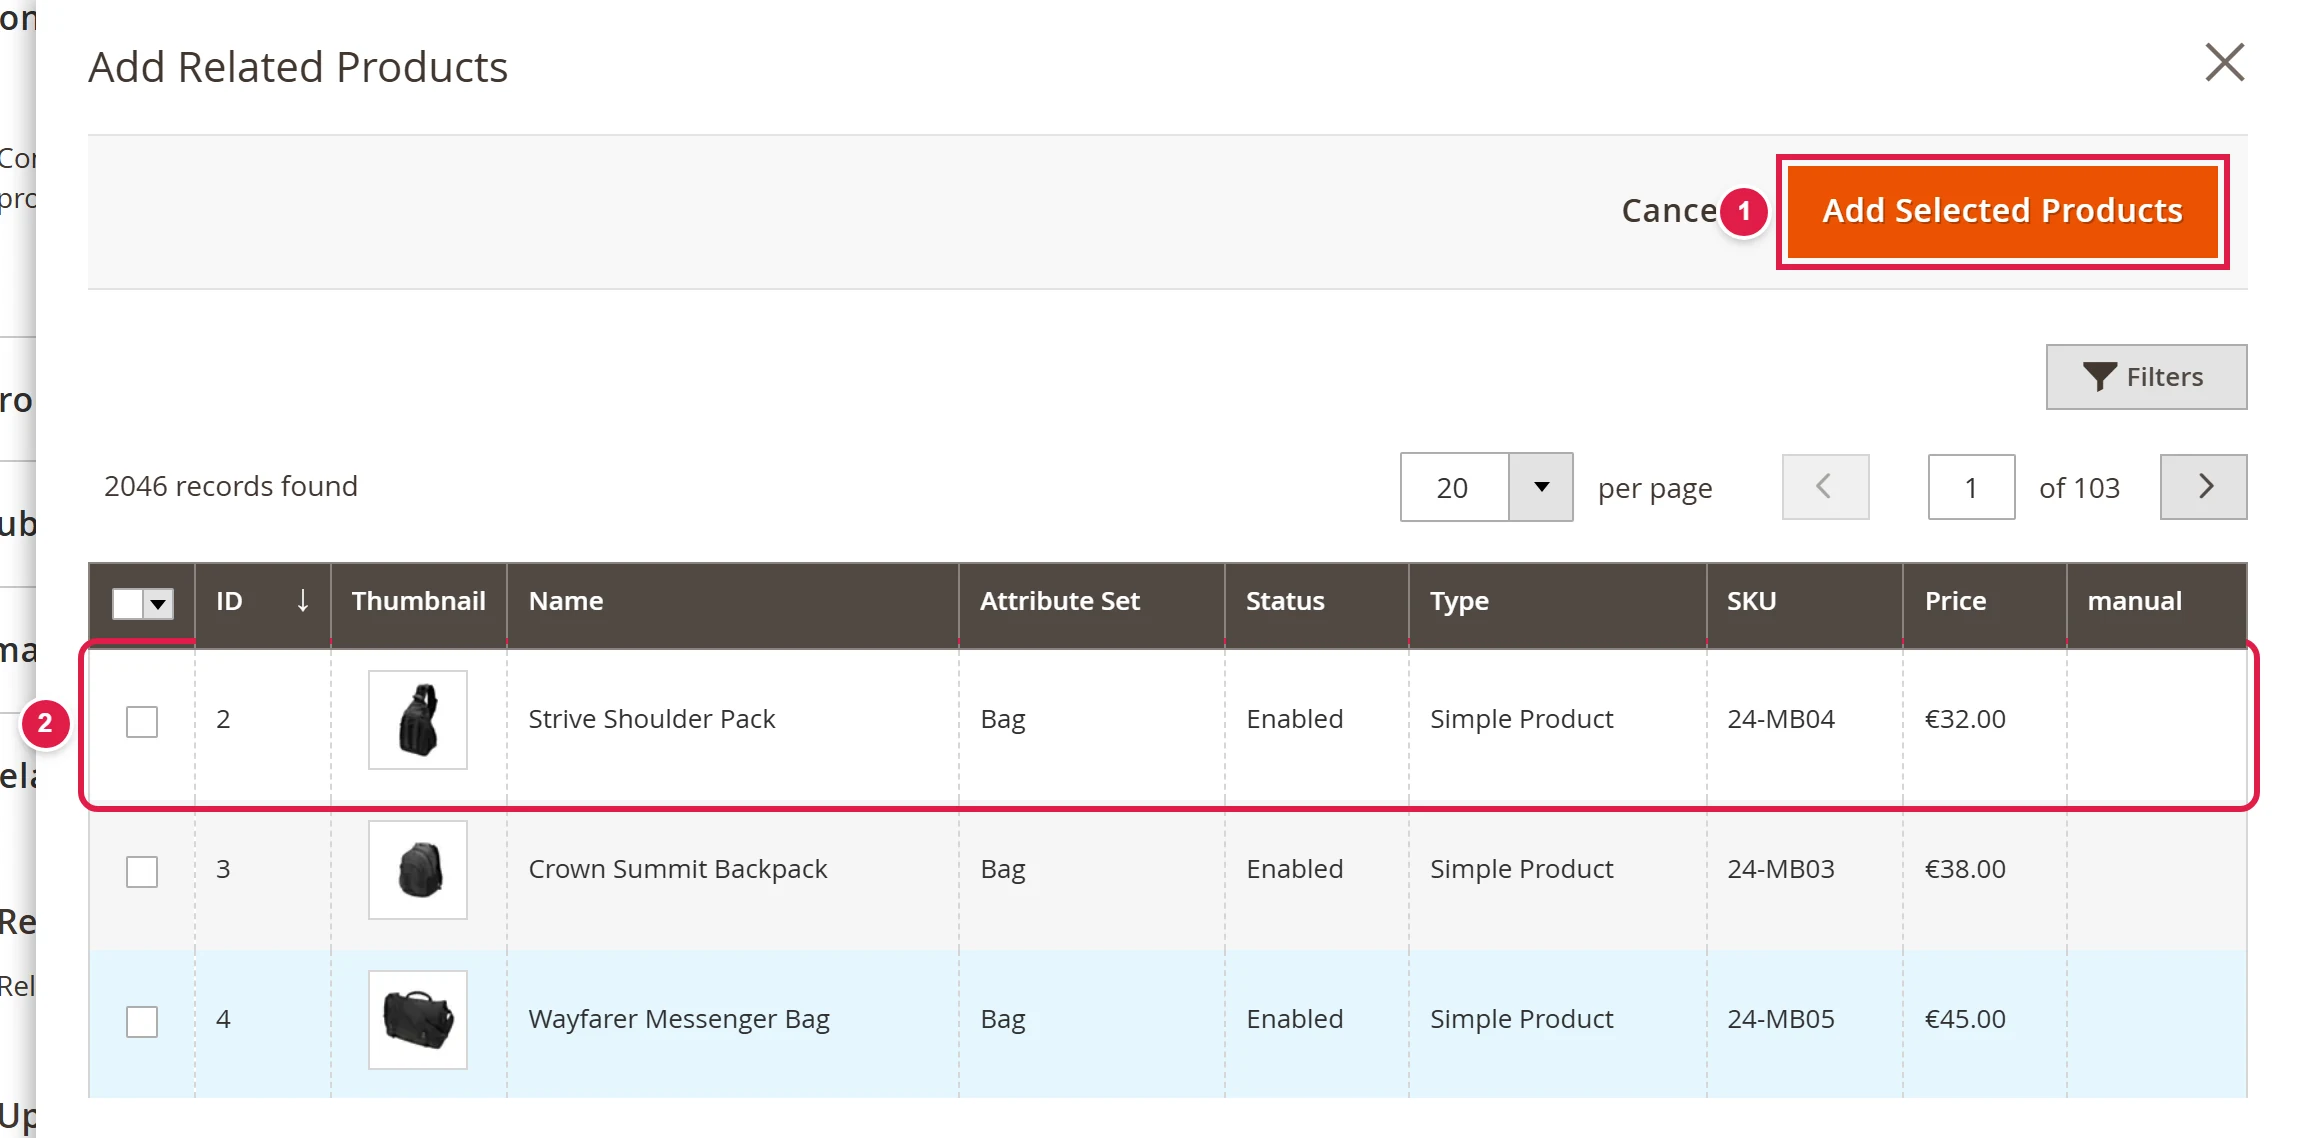Click the current page number field
The image size is (2300, 1138).
[1971, 487]
